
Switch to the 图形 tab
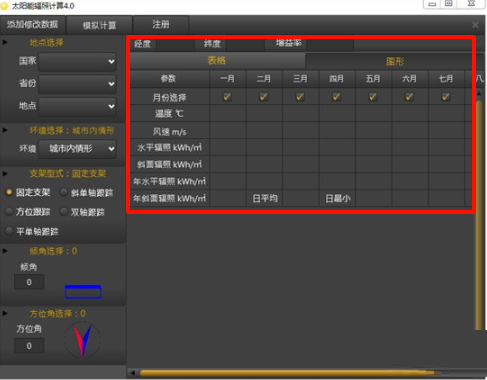395,61
